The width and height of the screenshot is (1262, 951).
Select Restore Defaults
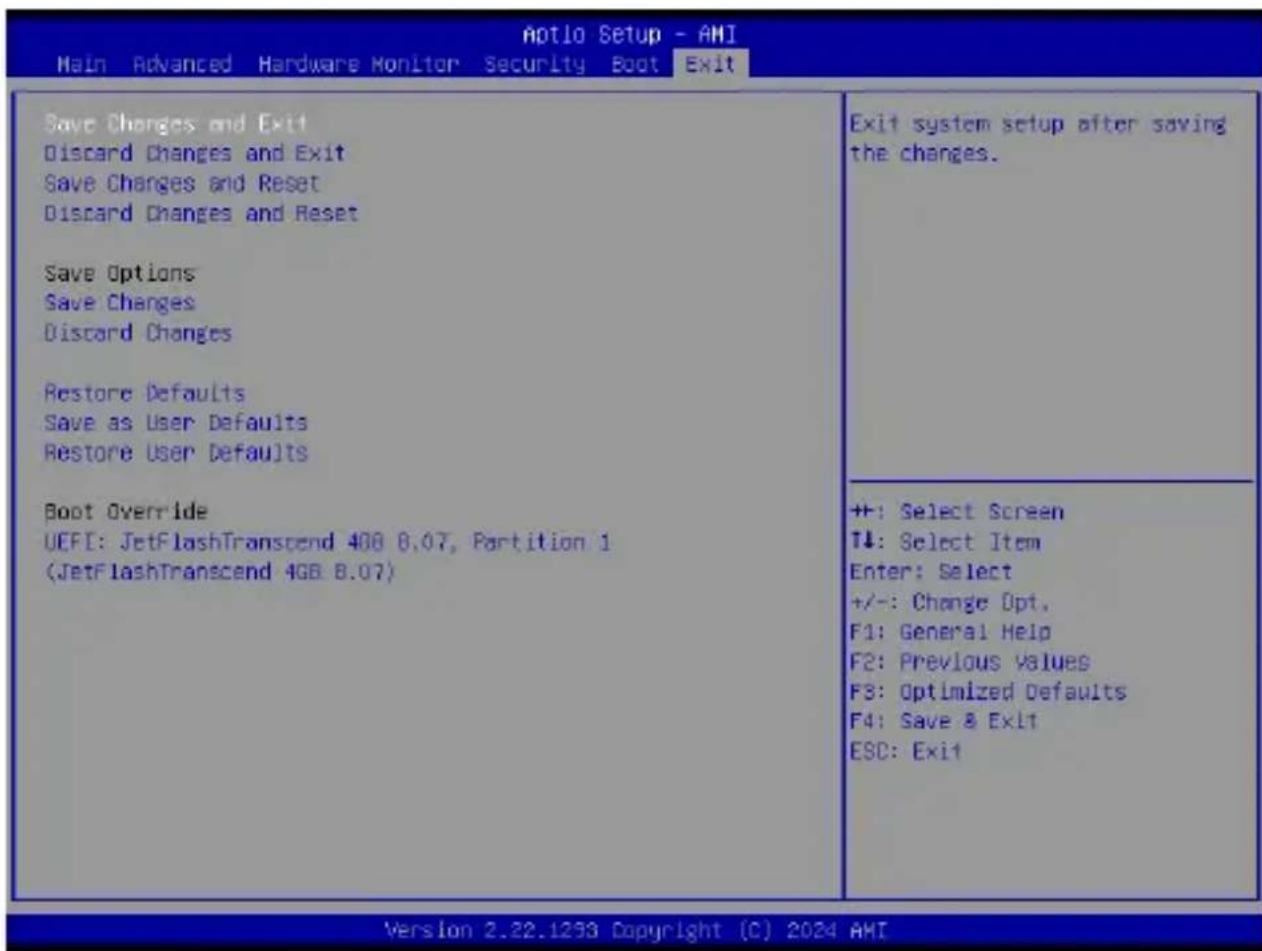(145, 392)
